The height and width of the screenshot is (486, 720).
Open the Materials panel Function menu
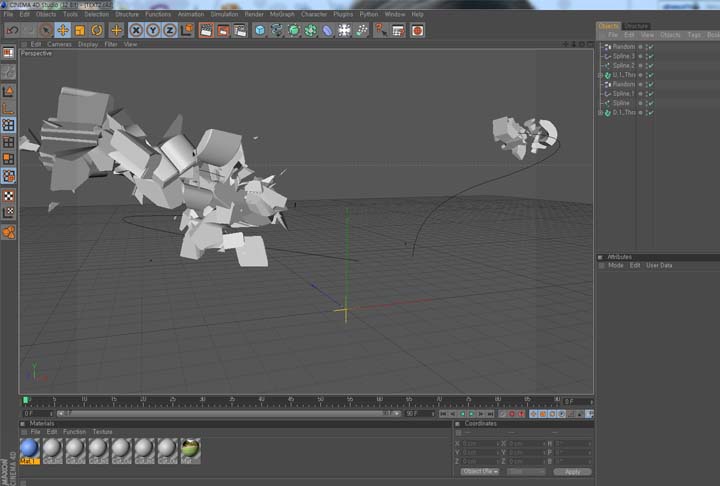tap(74, 432)
